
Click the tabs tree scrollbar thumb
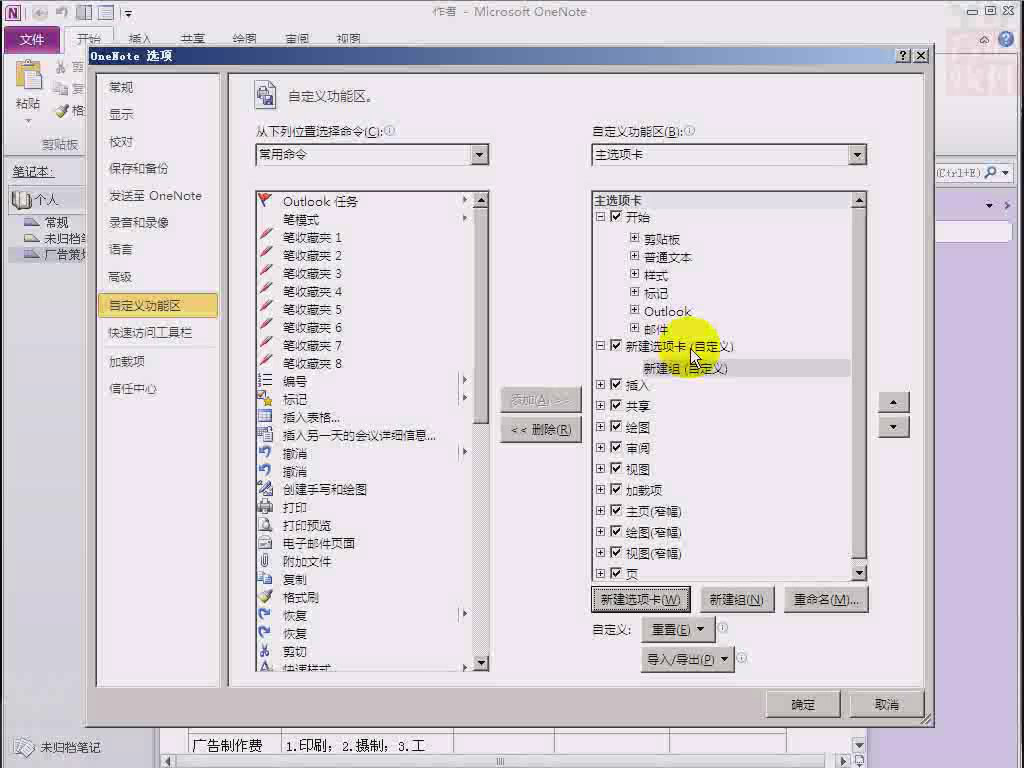[859, 383]
